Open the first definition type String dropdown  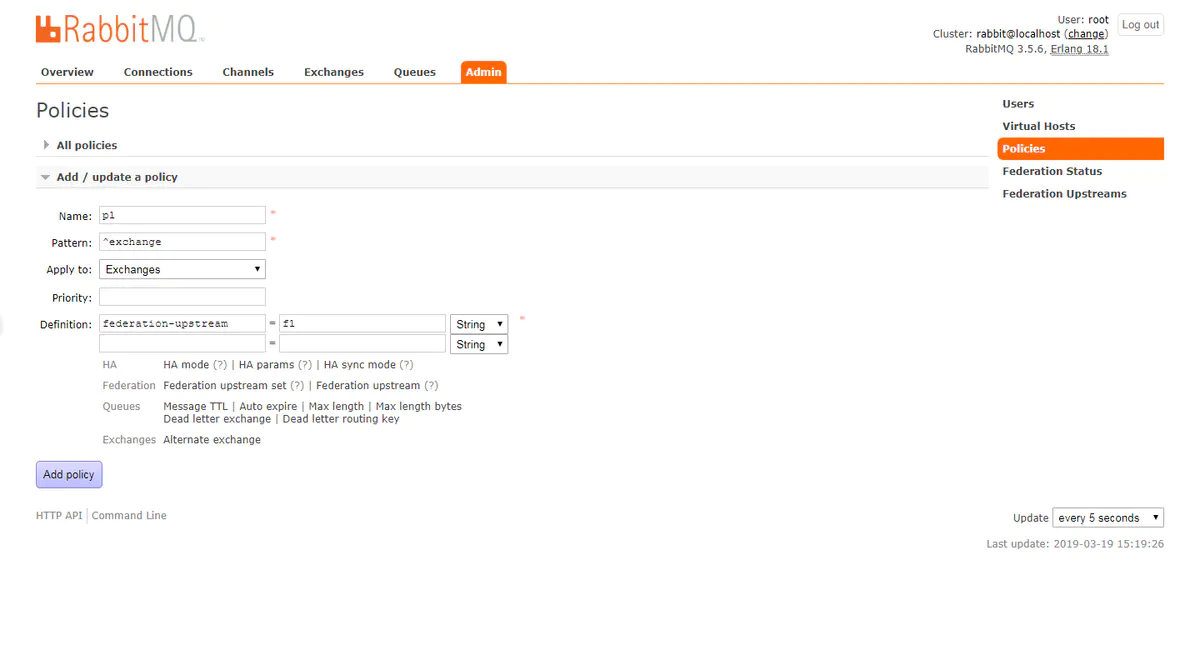click(479, 324)
